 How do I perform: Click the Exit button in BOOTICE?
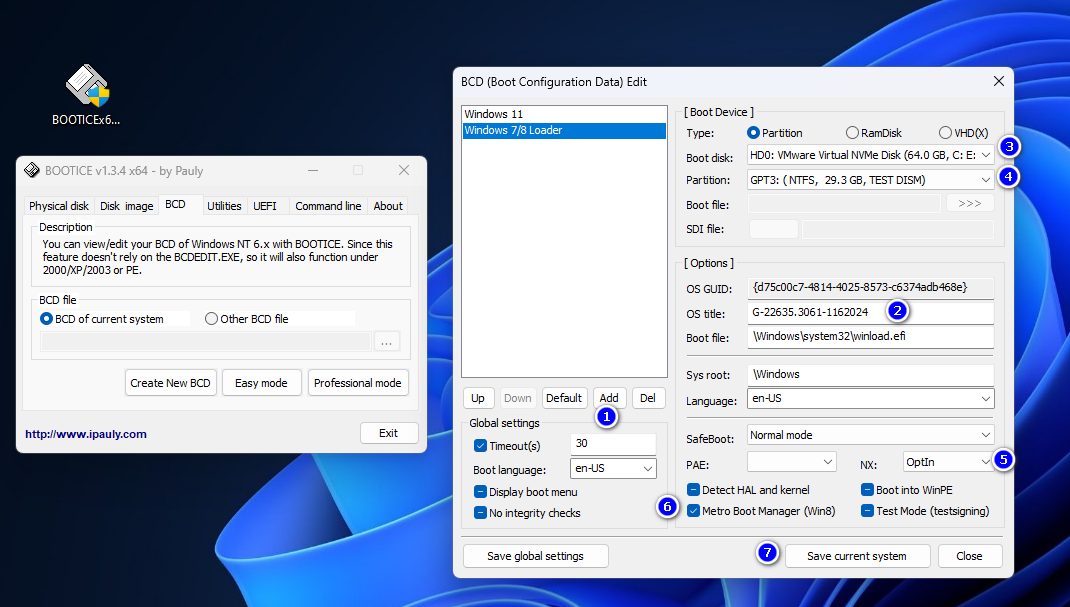point(388,433)
